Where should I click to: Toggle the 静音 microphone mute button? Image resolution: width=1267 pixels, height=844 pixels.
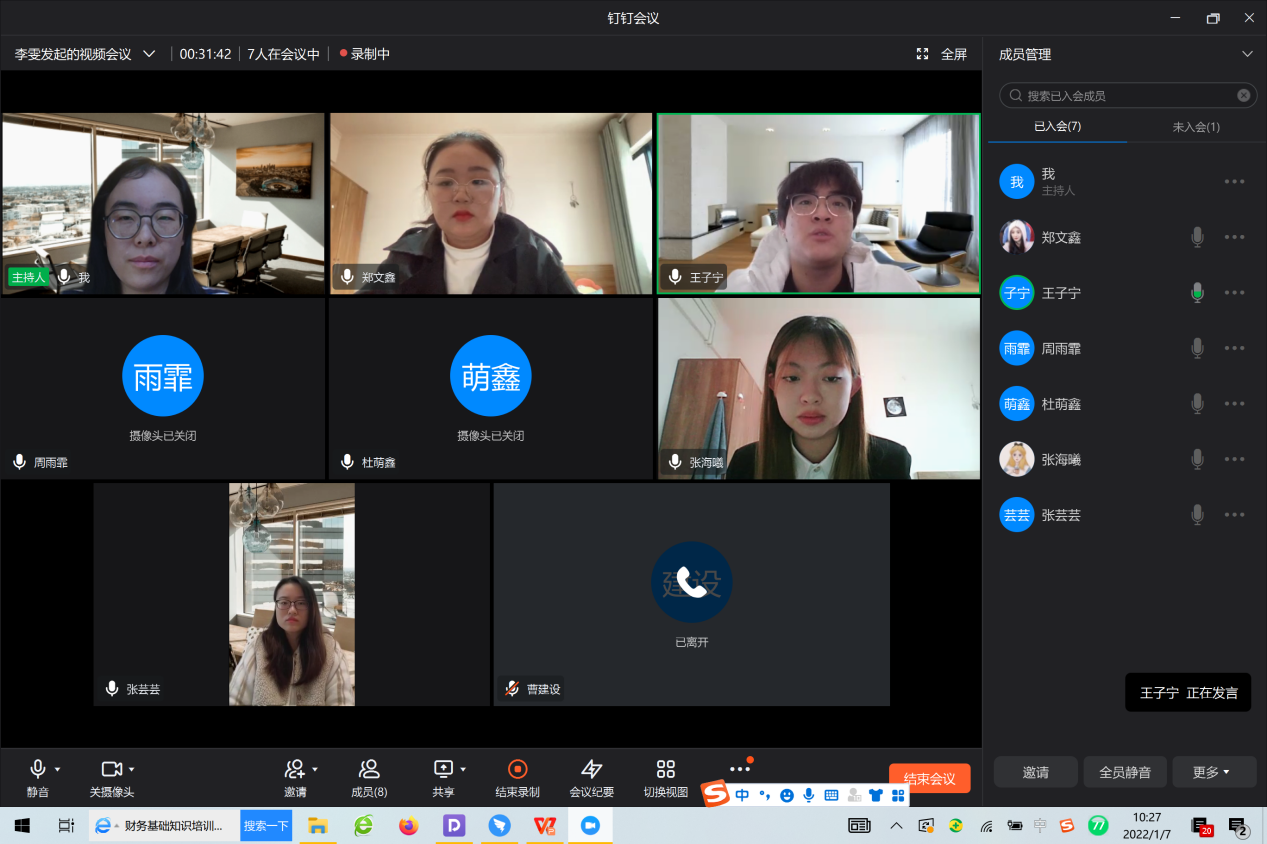click(x=38, y=769)
